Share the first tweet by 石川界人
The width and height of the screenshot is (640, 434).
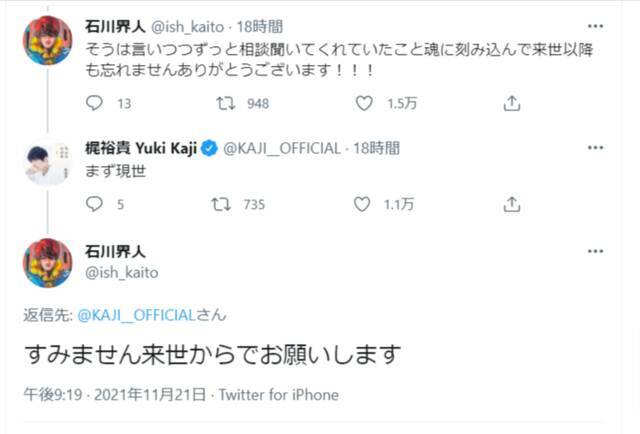(511, 102)
